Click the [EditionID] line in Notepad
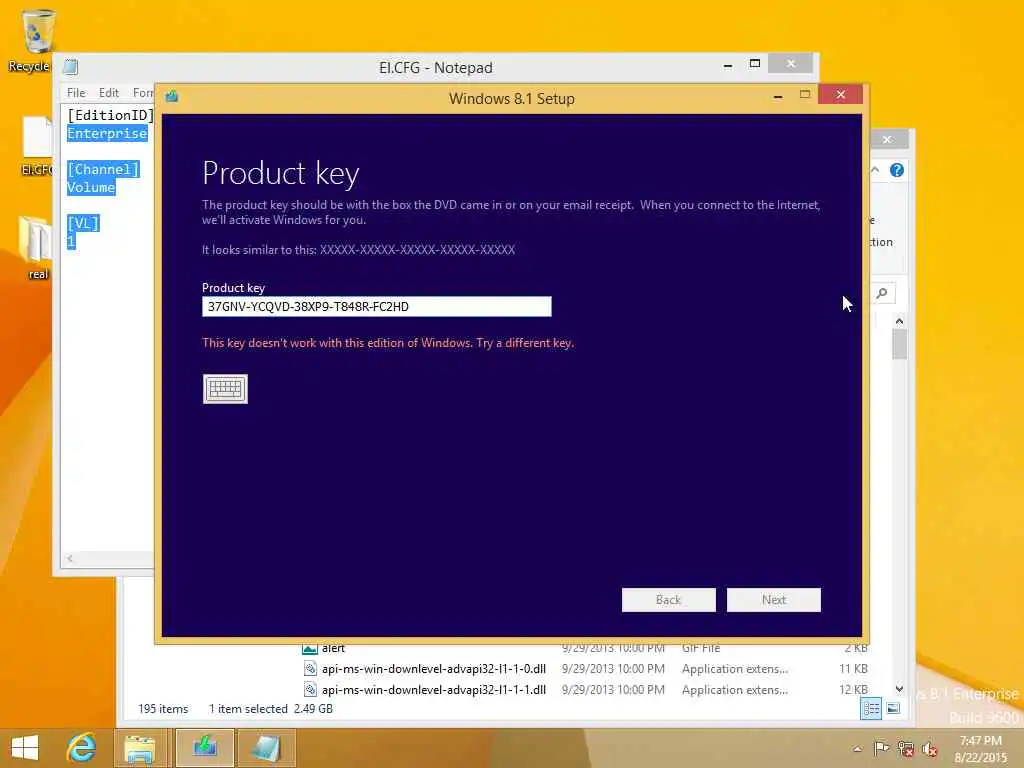 110,115
